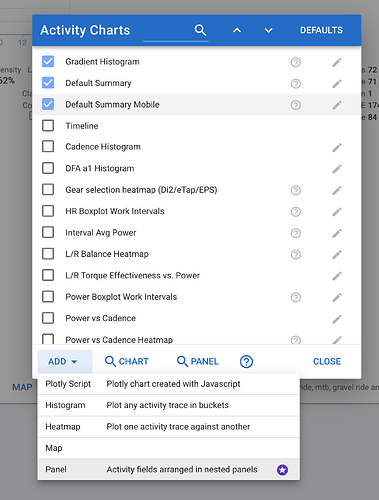Click the CLOSE button
The width and height of the screenshot is (379, 500).
(327, 361)
